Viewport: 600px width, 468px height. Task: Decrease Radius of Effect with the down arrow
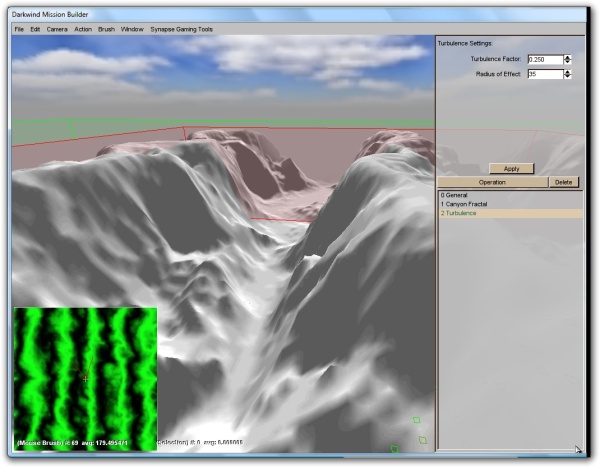tap(568, 78)
